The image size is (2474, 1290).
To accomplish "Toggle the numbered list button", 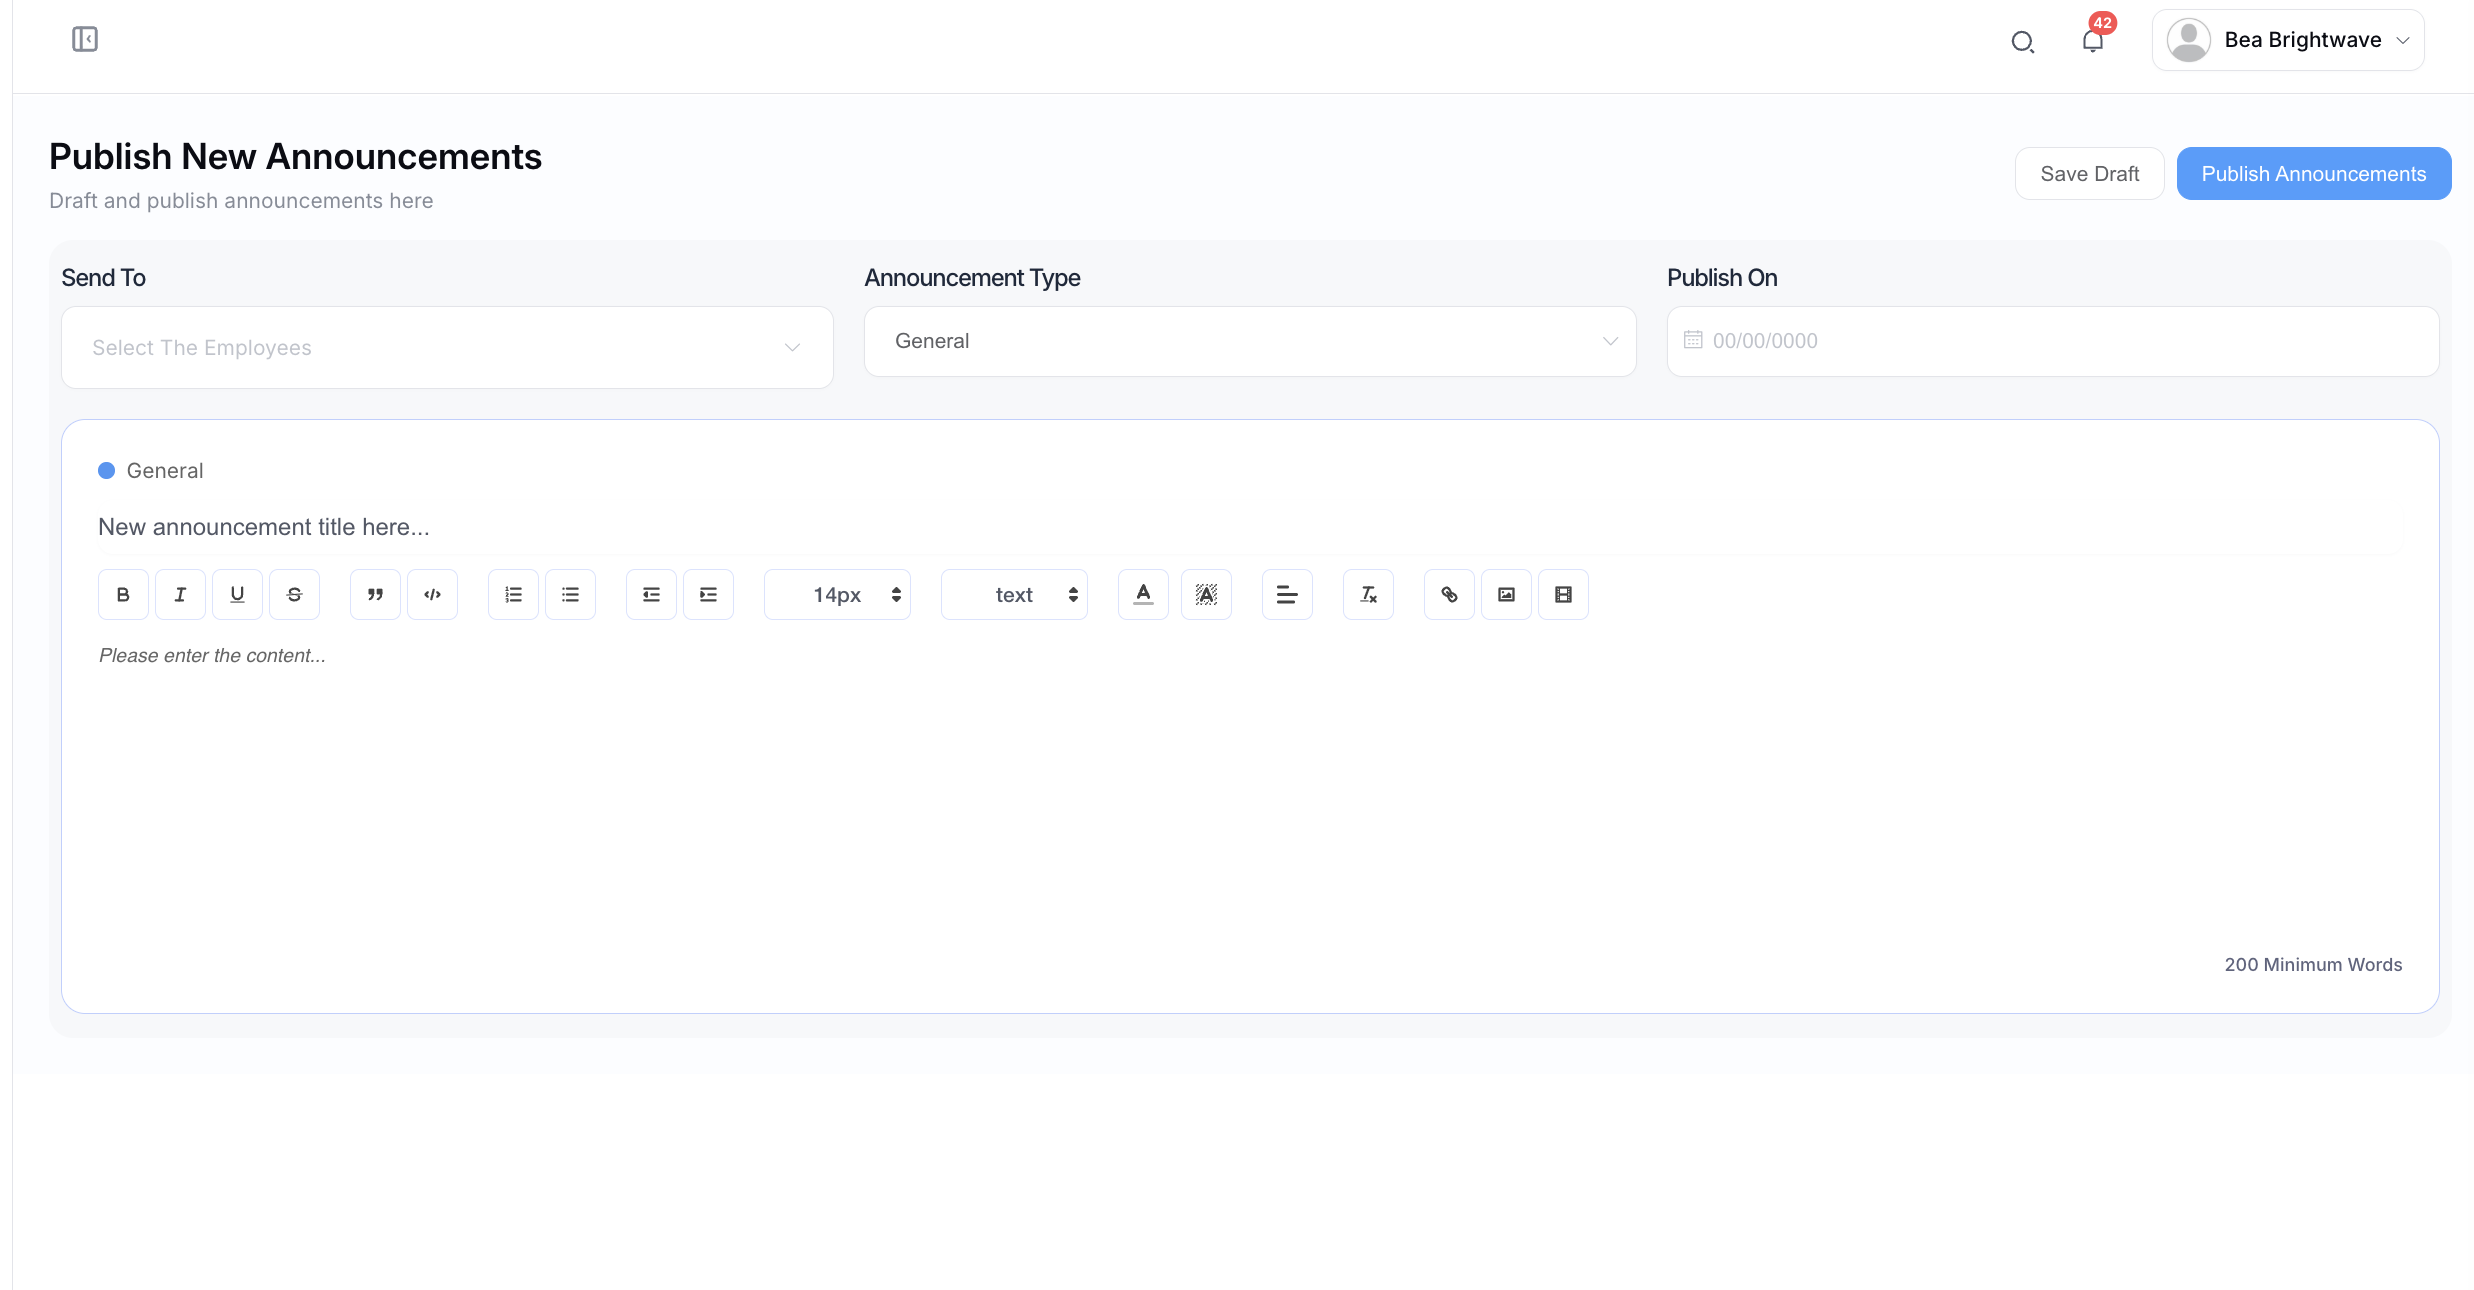I will tap(513, 595).
